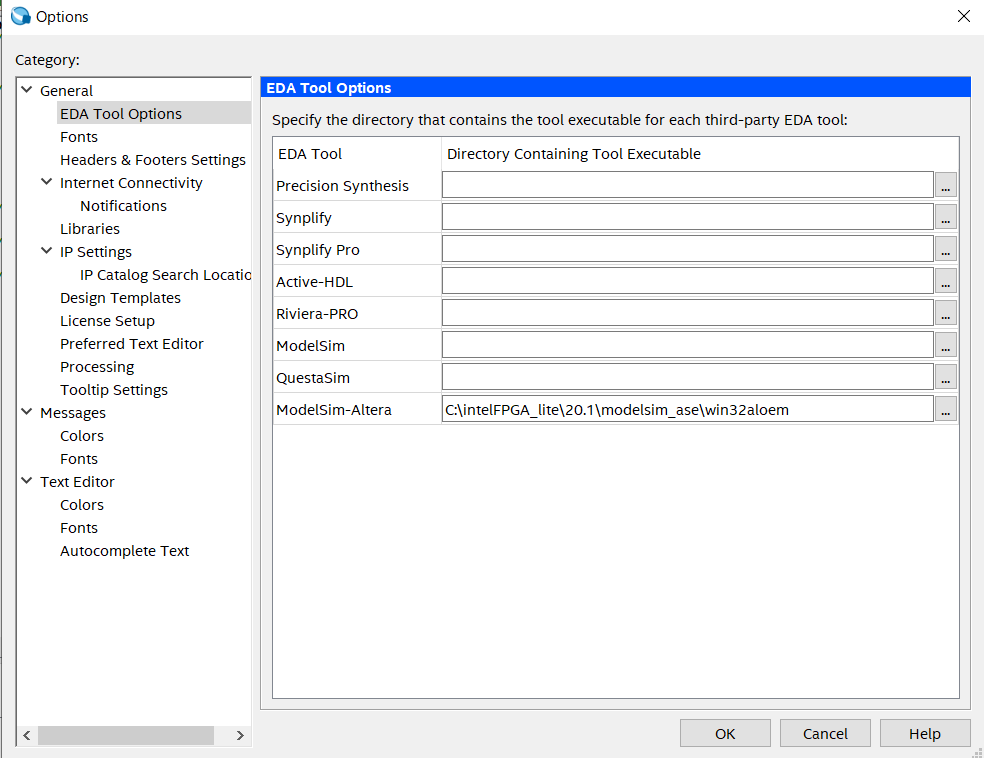Confirm with the OK button

coord(725,734)
